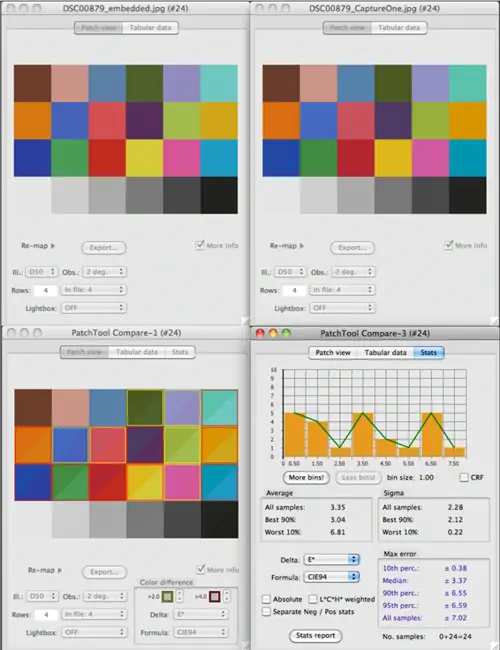Viewport: 500px width, 650px height.
Task: Click Rows input field in Compare-1 window
Action: 46,614
